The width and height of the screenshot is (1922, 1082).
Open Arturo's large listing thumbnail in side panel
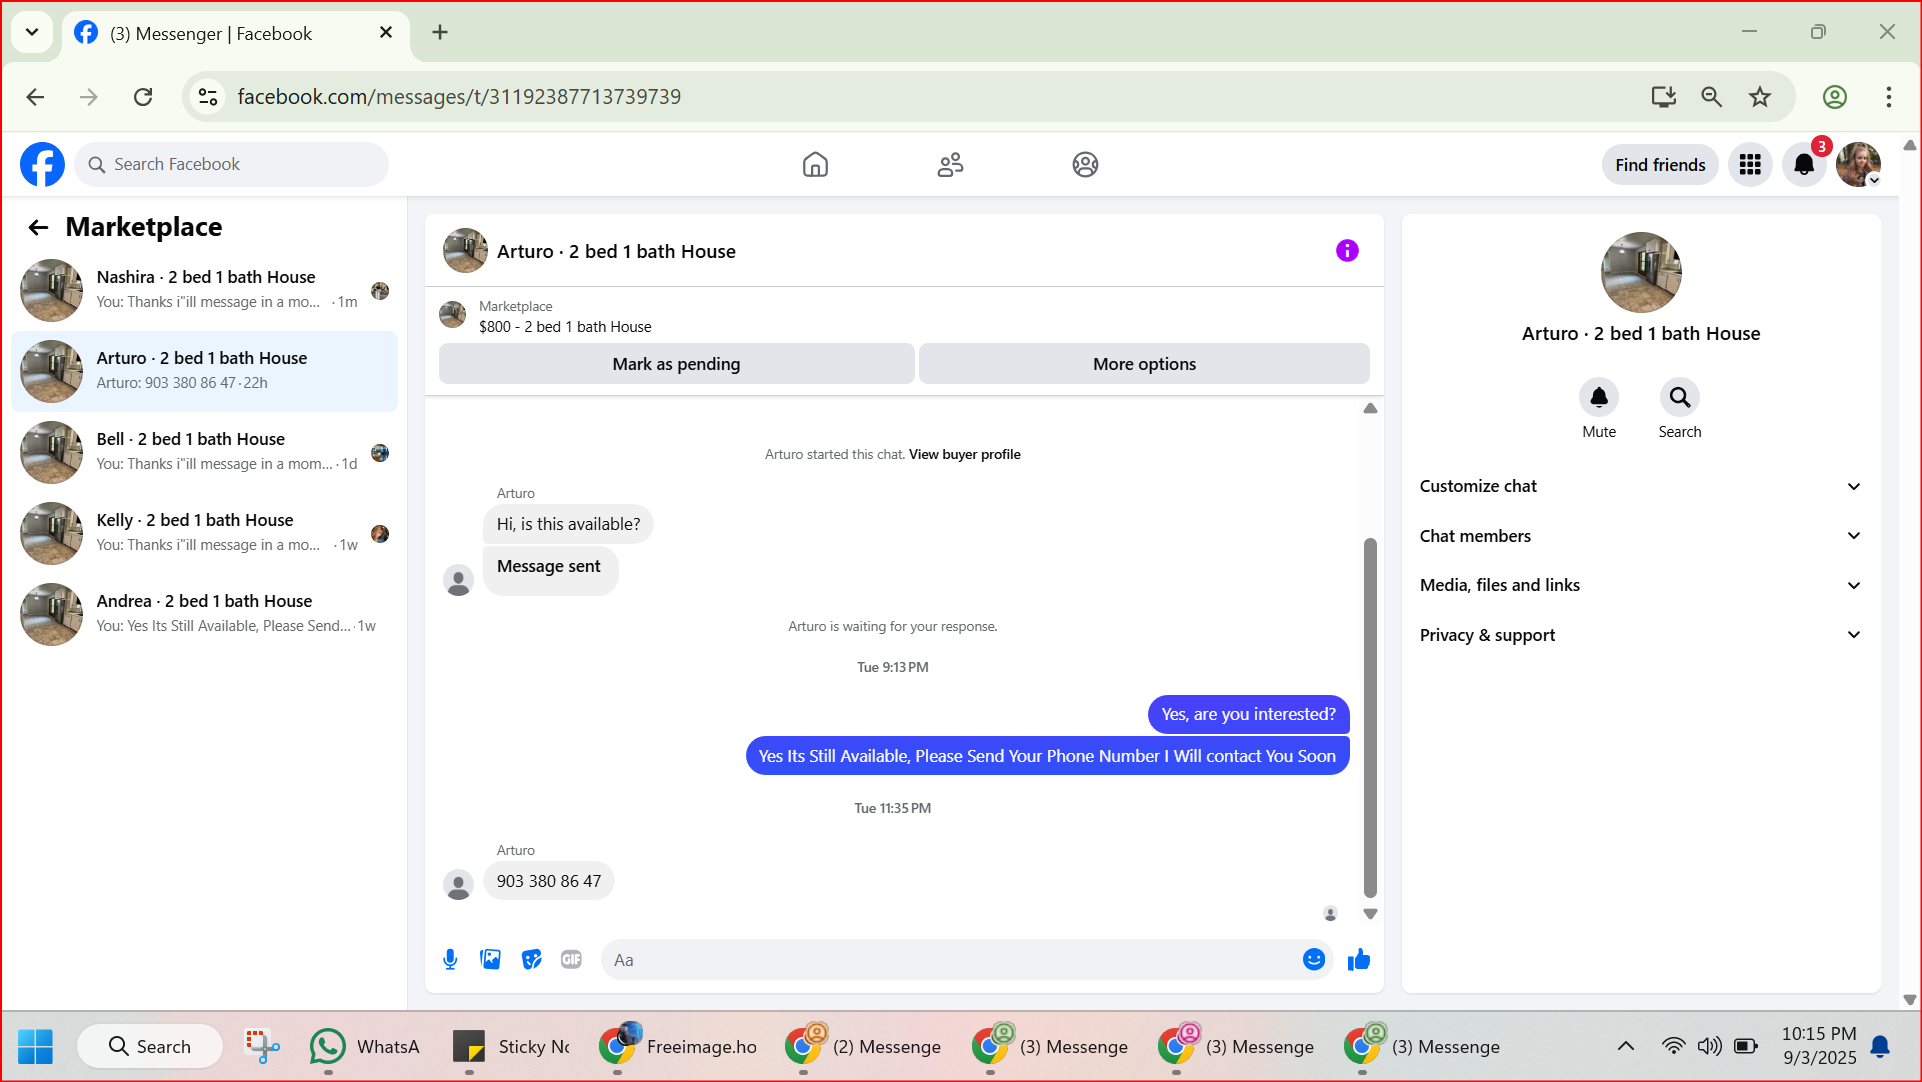(x=1641, y=273)
